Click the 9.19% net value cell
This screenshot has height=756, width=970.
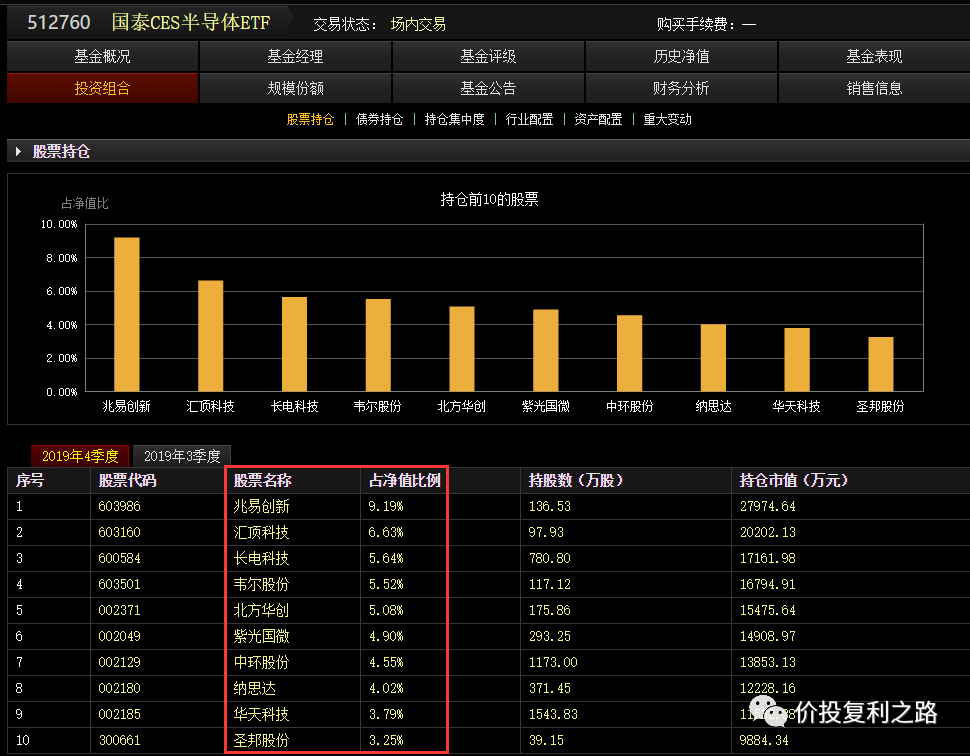click(x=386, y=506)
